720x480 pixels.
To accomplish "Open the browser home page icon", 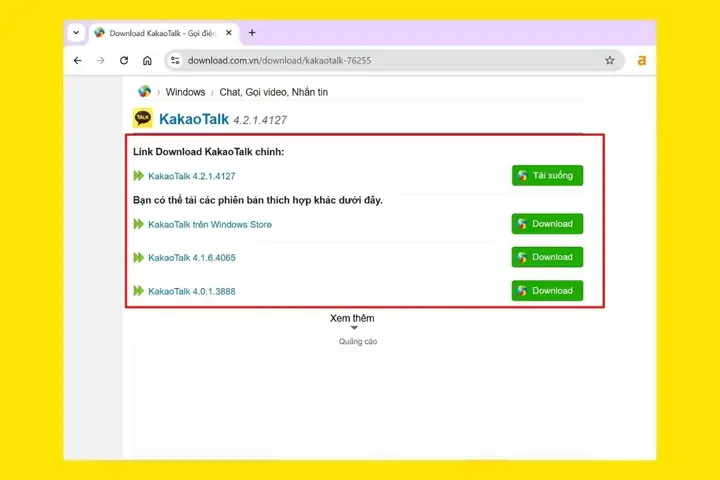I will tap(147, 61).
